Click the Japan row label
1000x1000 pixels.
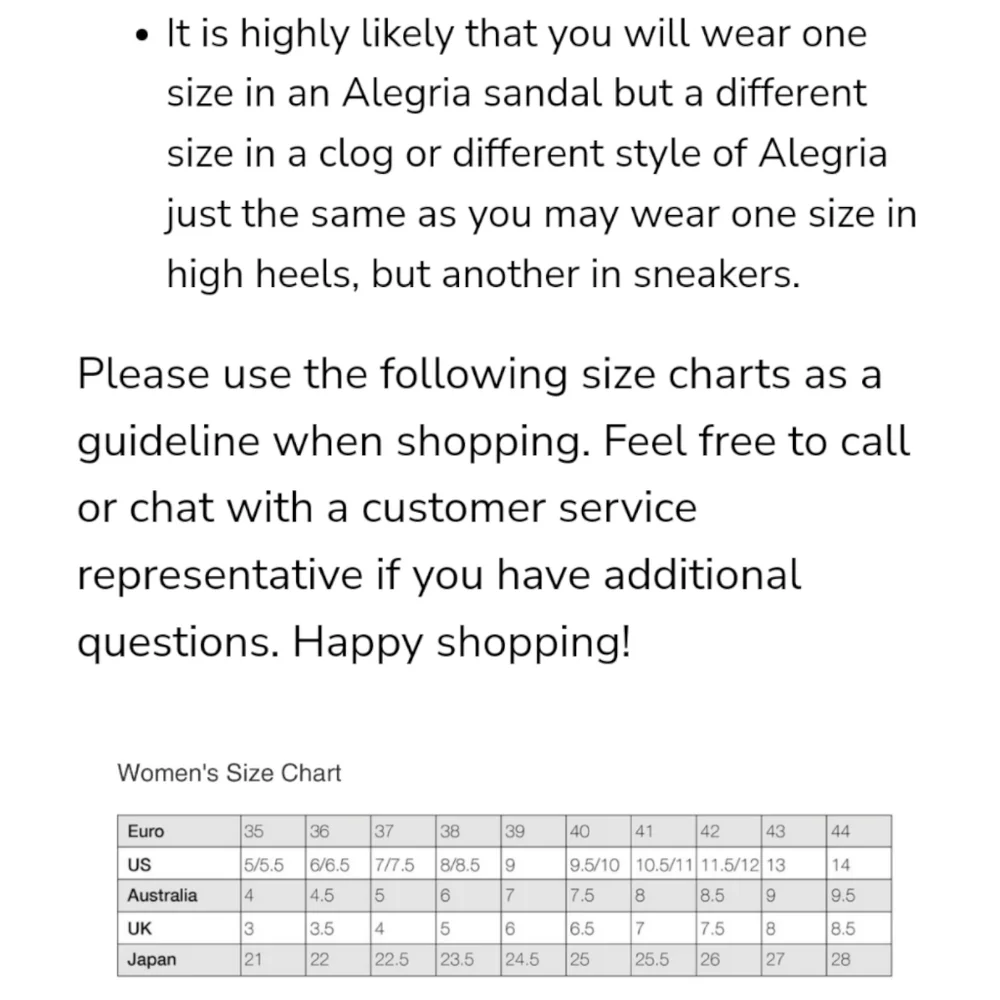pos(152,960)
